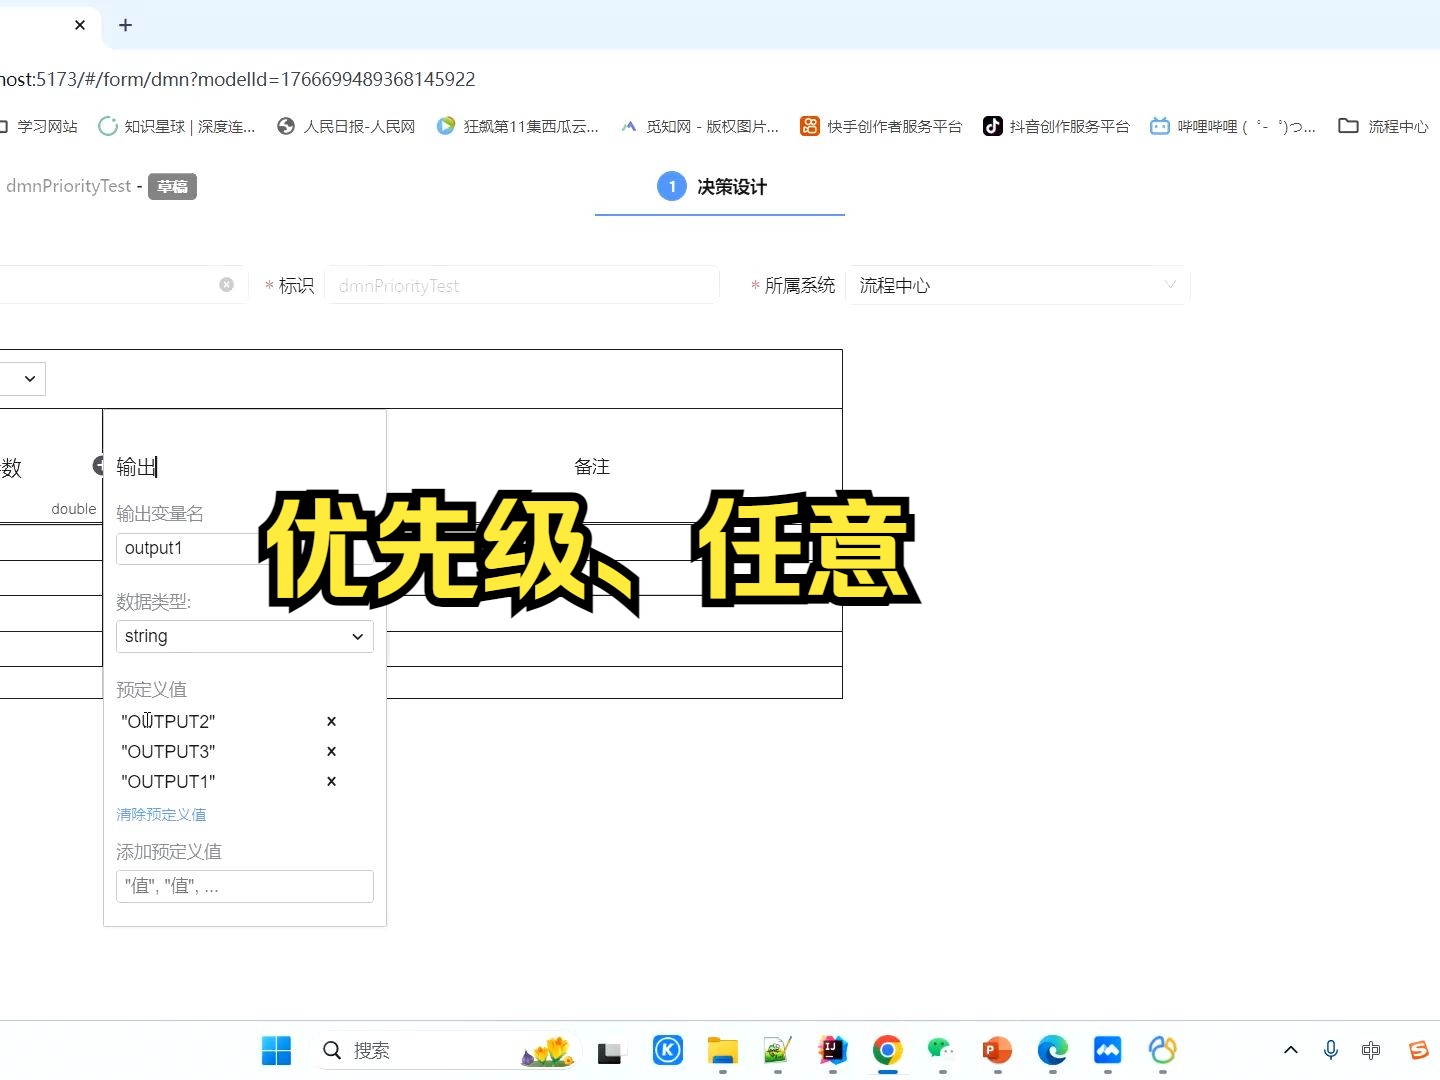Open the blue K app on taskbar
This screenshot has width=1440, height=1080.
[667, 1050]
